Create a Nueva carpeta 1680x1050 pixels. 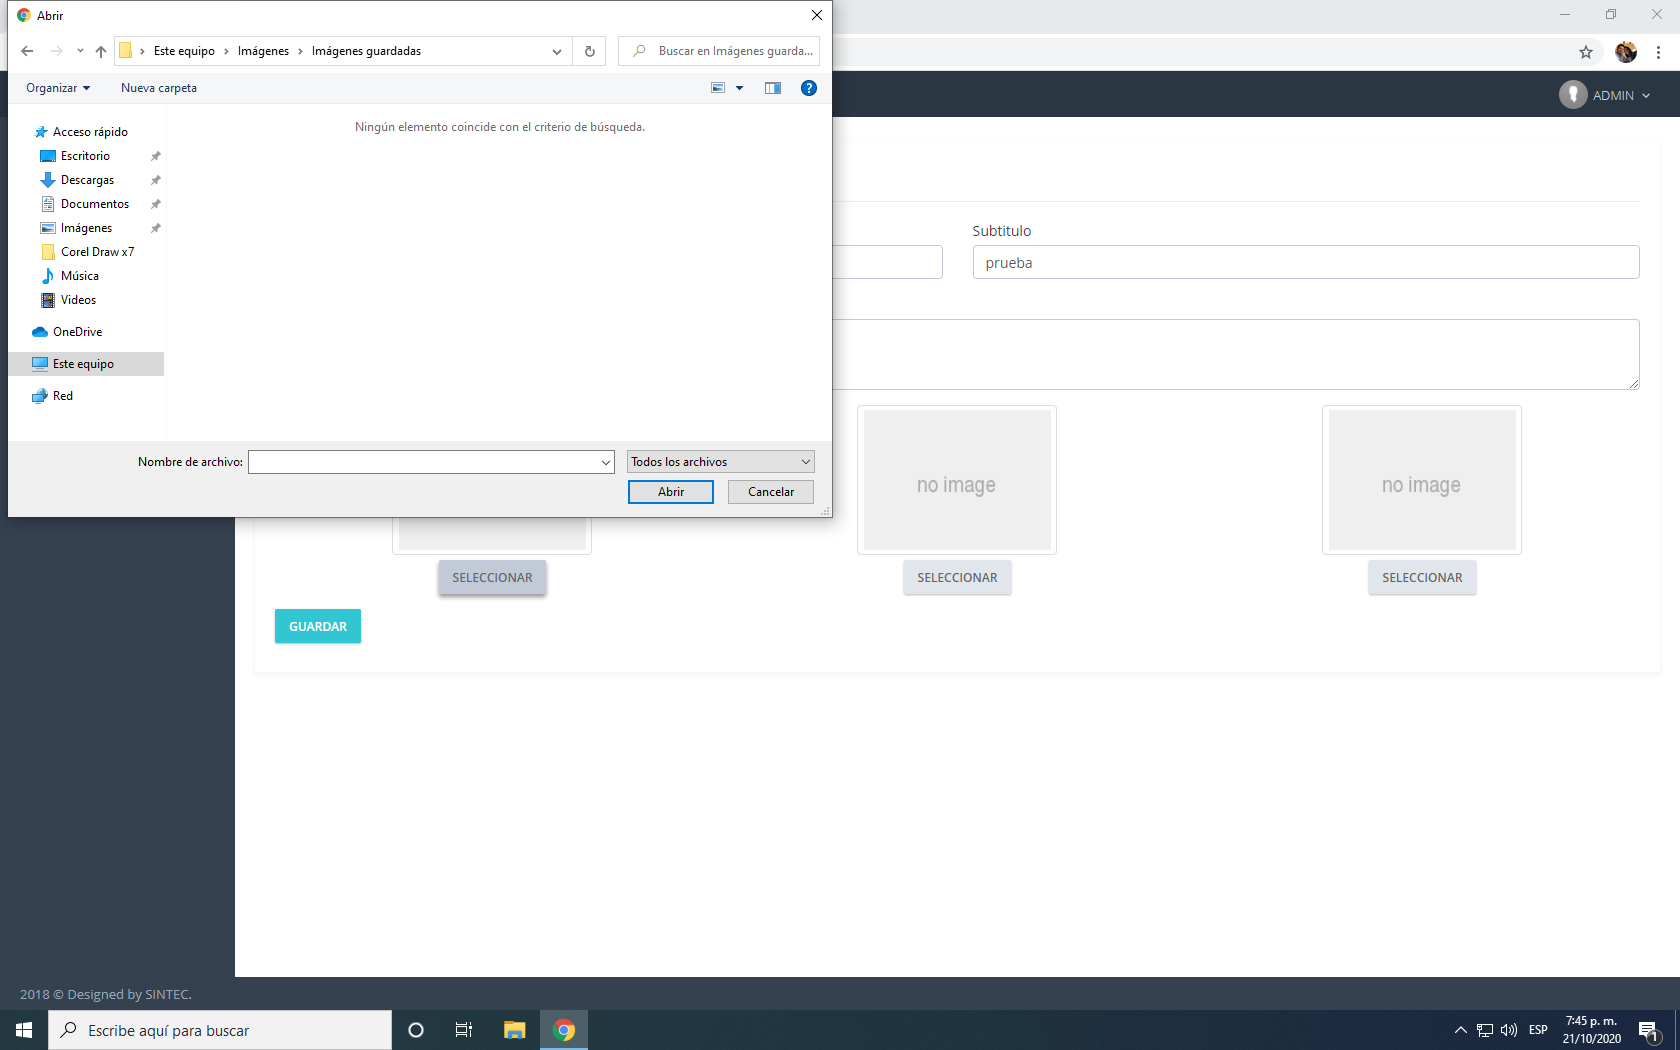click(159, 88)
